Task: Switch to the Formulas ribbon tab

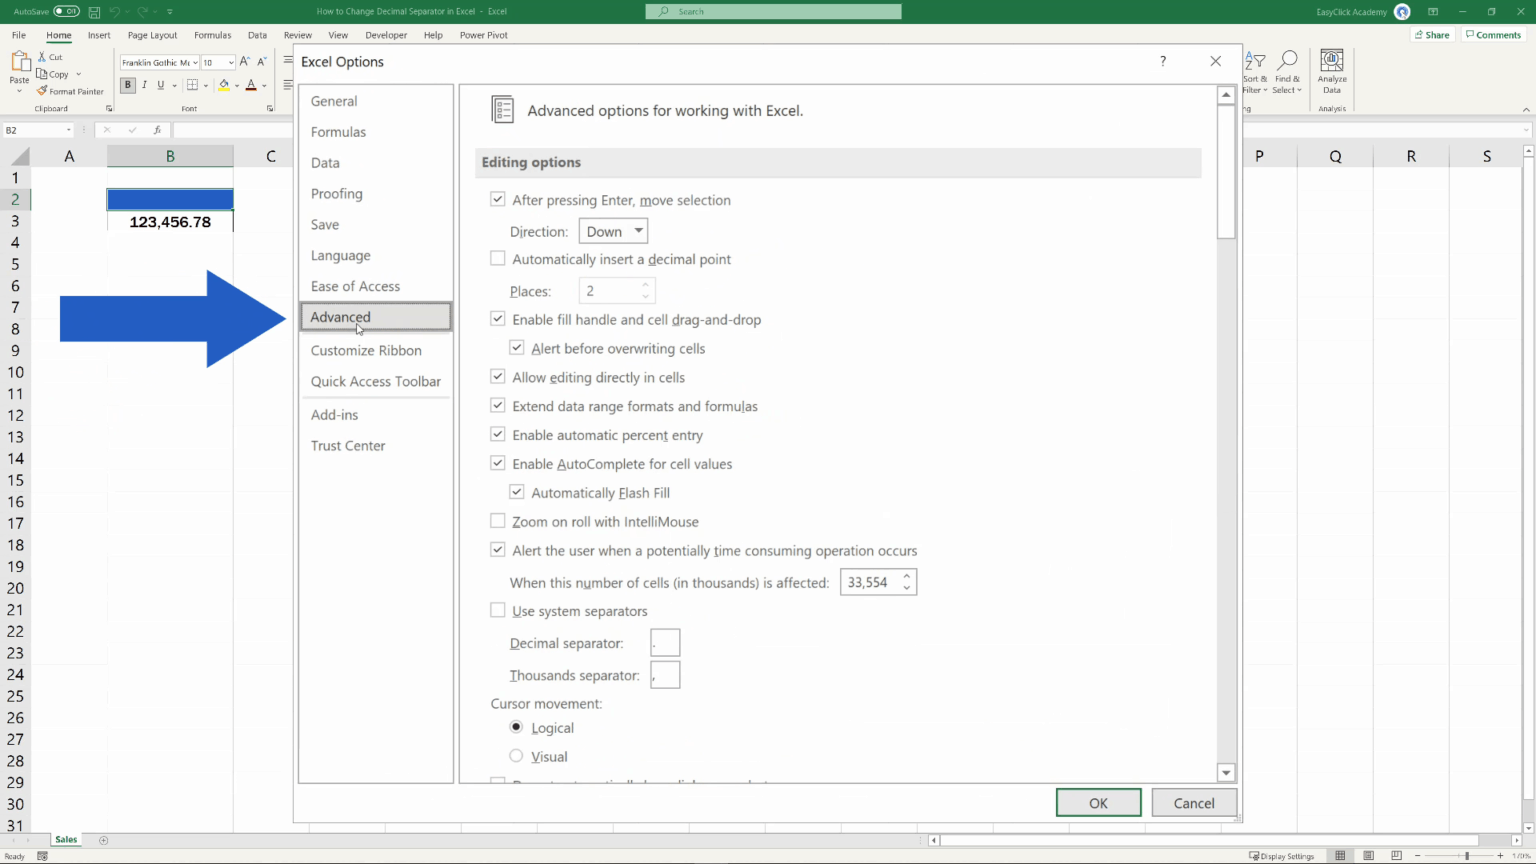Action: [x=212, y=34]
